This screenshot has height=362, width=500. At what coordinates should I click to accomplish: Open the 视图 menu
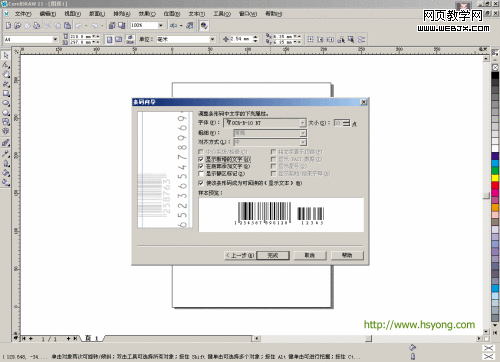pos(72,14)
